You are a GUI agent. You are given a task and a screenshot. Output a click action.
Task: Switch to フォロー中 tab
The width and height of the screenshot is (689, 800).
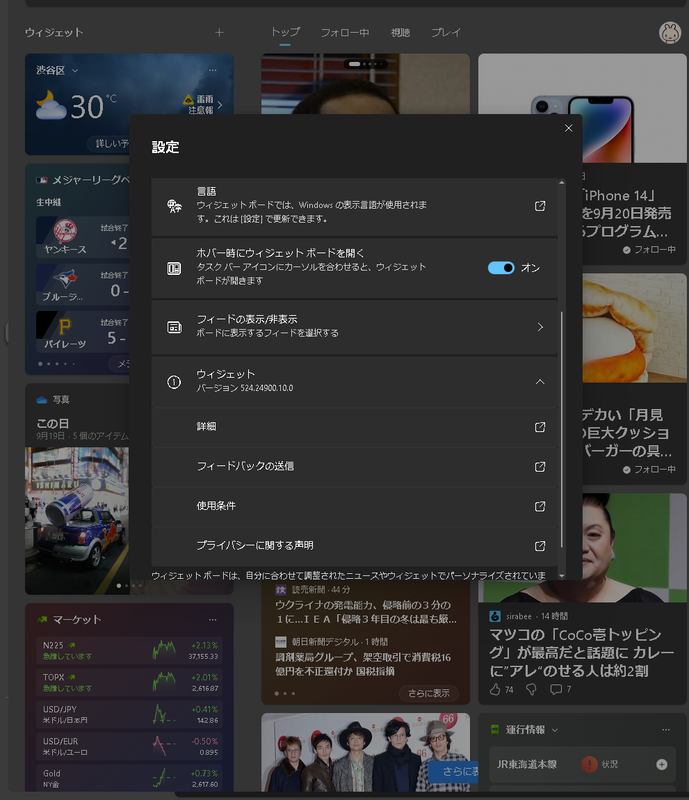click(345, 33)
